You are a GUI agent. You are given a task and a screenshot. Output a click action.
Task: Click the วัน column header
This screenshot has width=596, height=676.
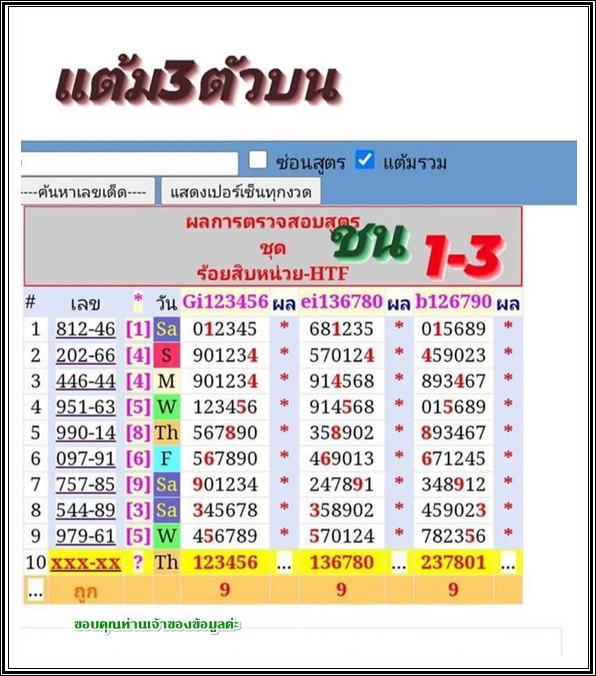click(x=166, y=303)
